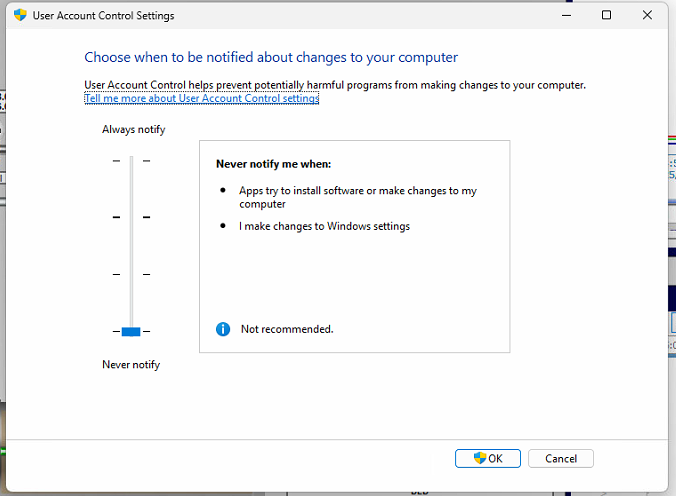Click the Not recommended text
The height and width of the screenshot is (496, 676).
(x=287, y=329)
